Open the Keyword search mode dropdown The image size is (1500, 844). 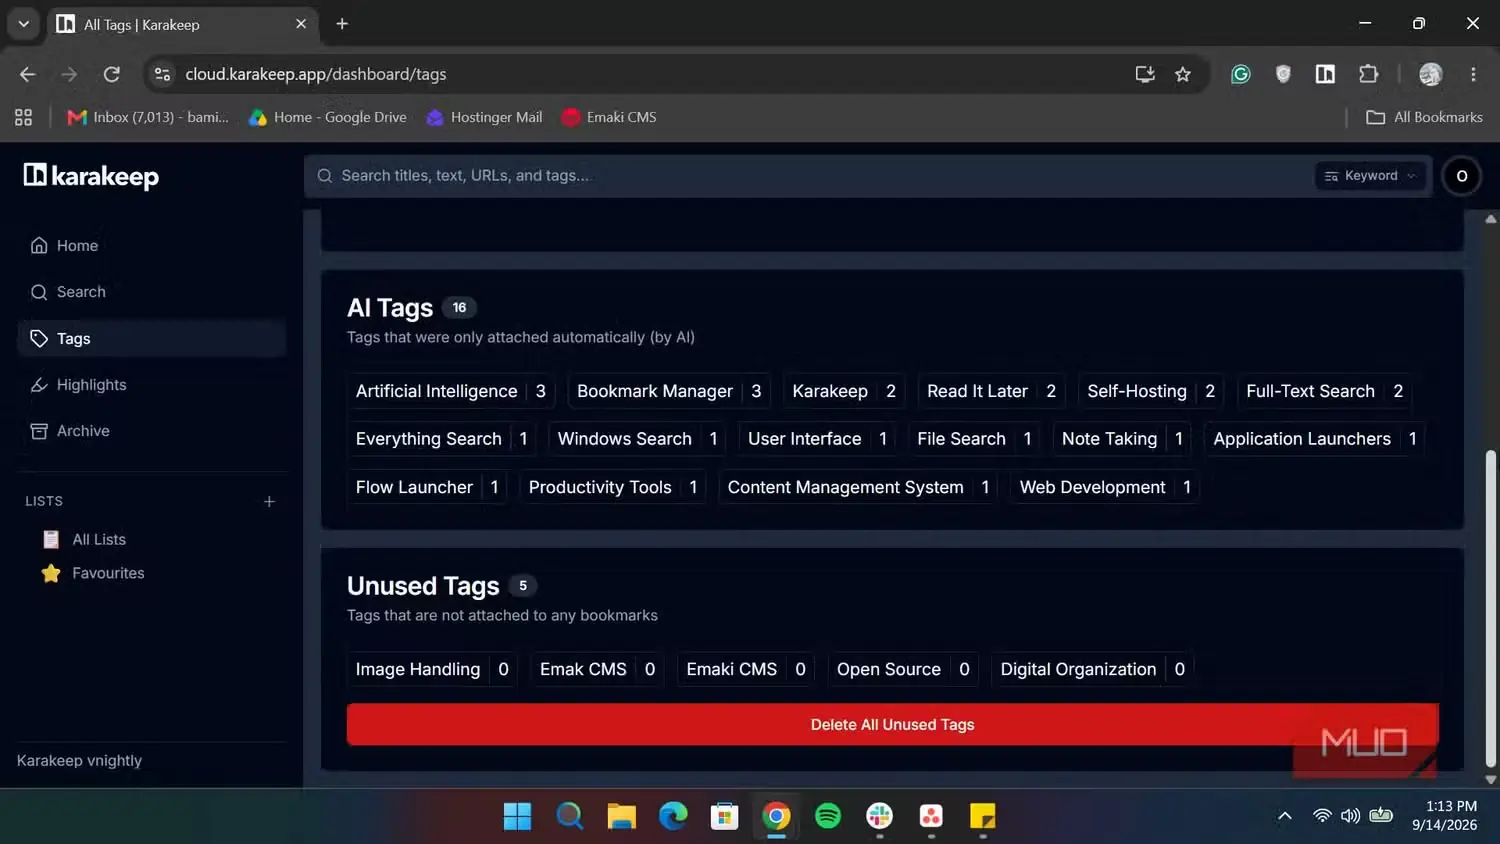pos(1370,176)
